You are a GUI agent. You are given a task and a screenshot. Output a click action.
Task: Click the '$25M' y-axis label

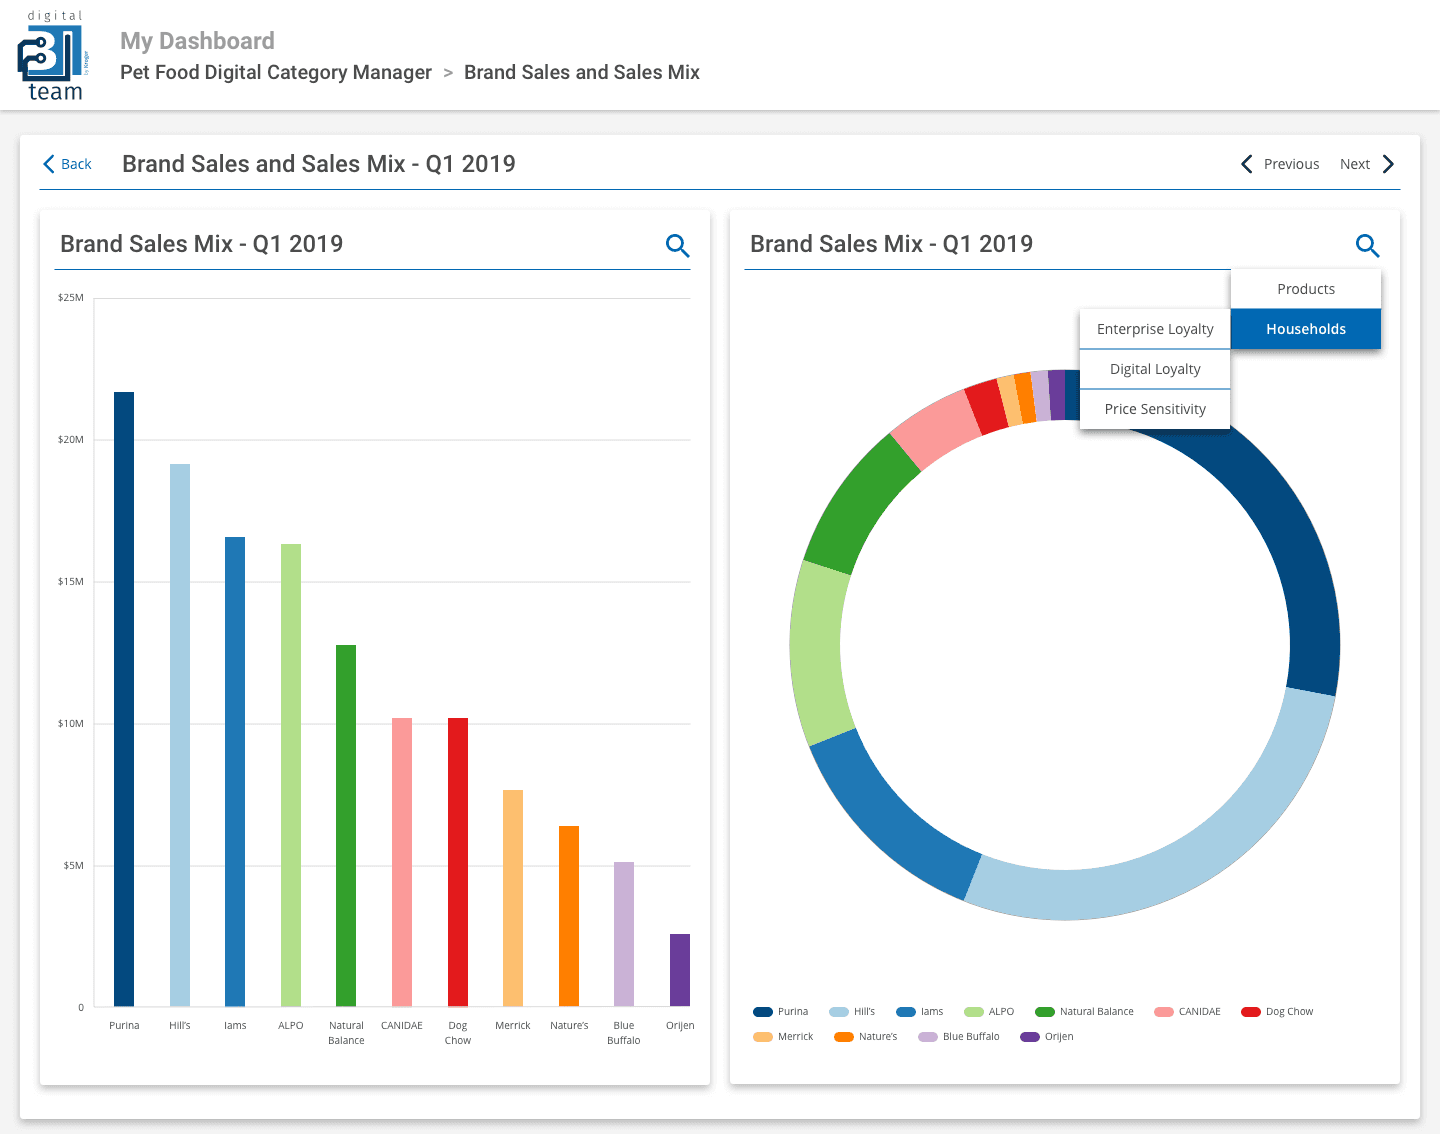click(71, 298)
